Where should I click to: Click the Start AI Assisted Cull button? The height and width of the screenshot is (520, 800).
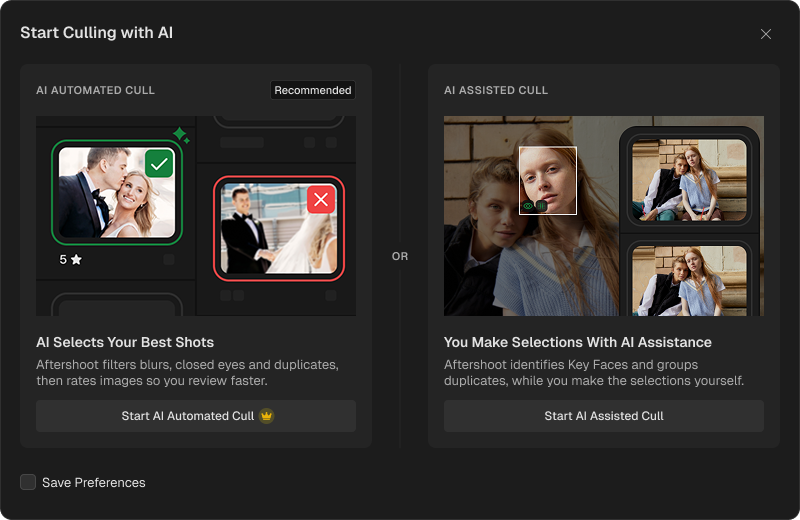(604, 416)
